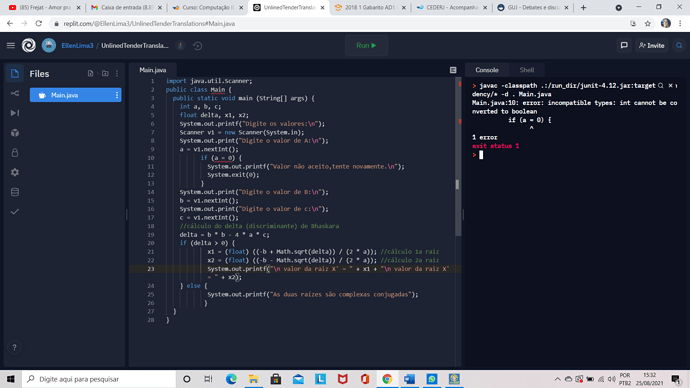Open Word from the taskbar
The width and height of the screenshot is (690, 388).
click(409, 379)
